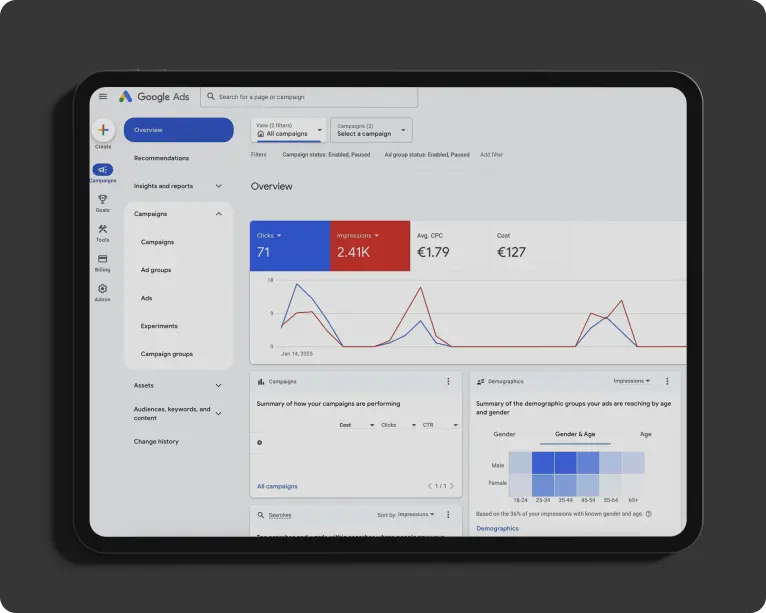Click the Demographics card people icon

click(480, 381)
